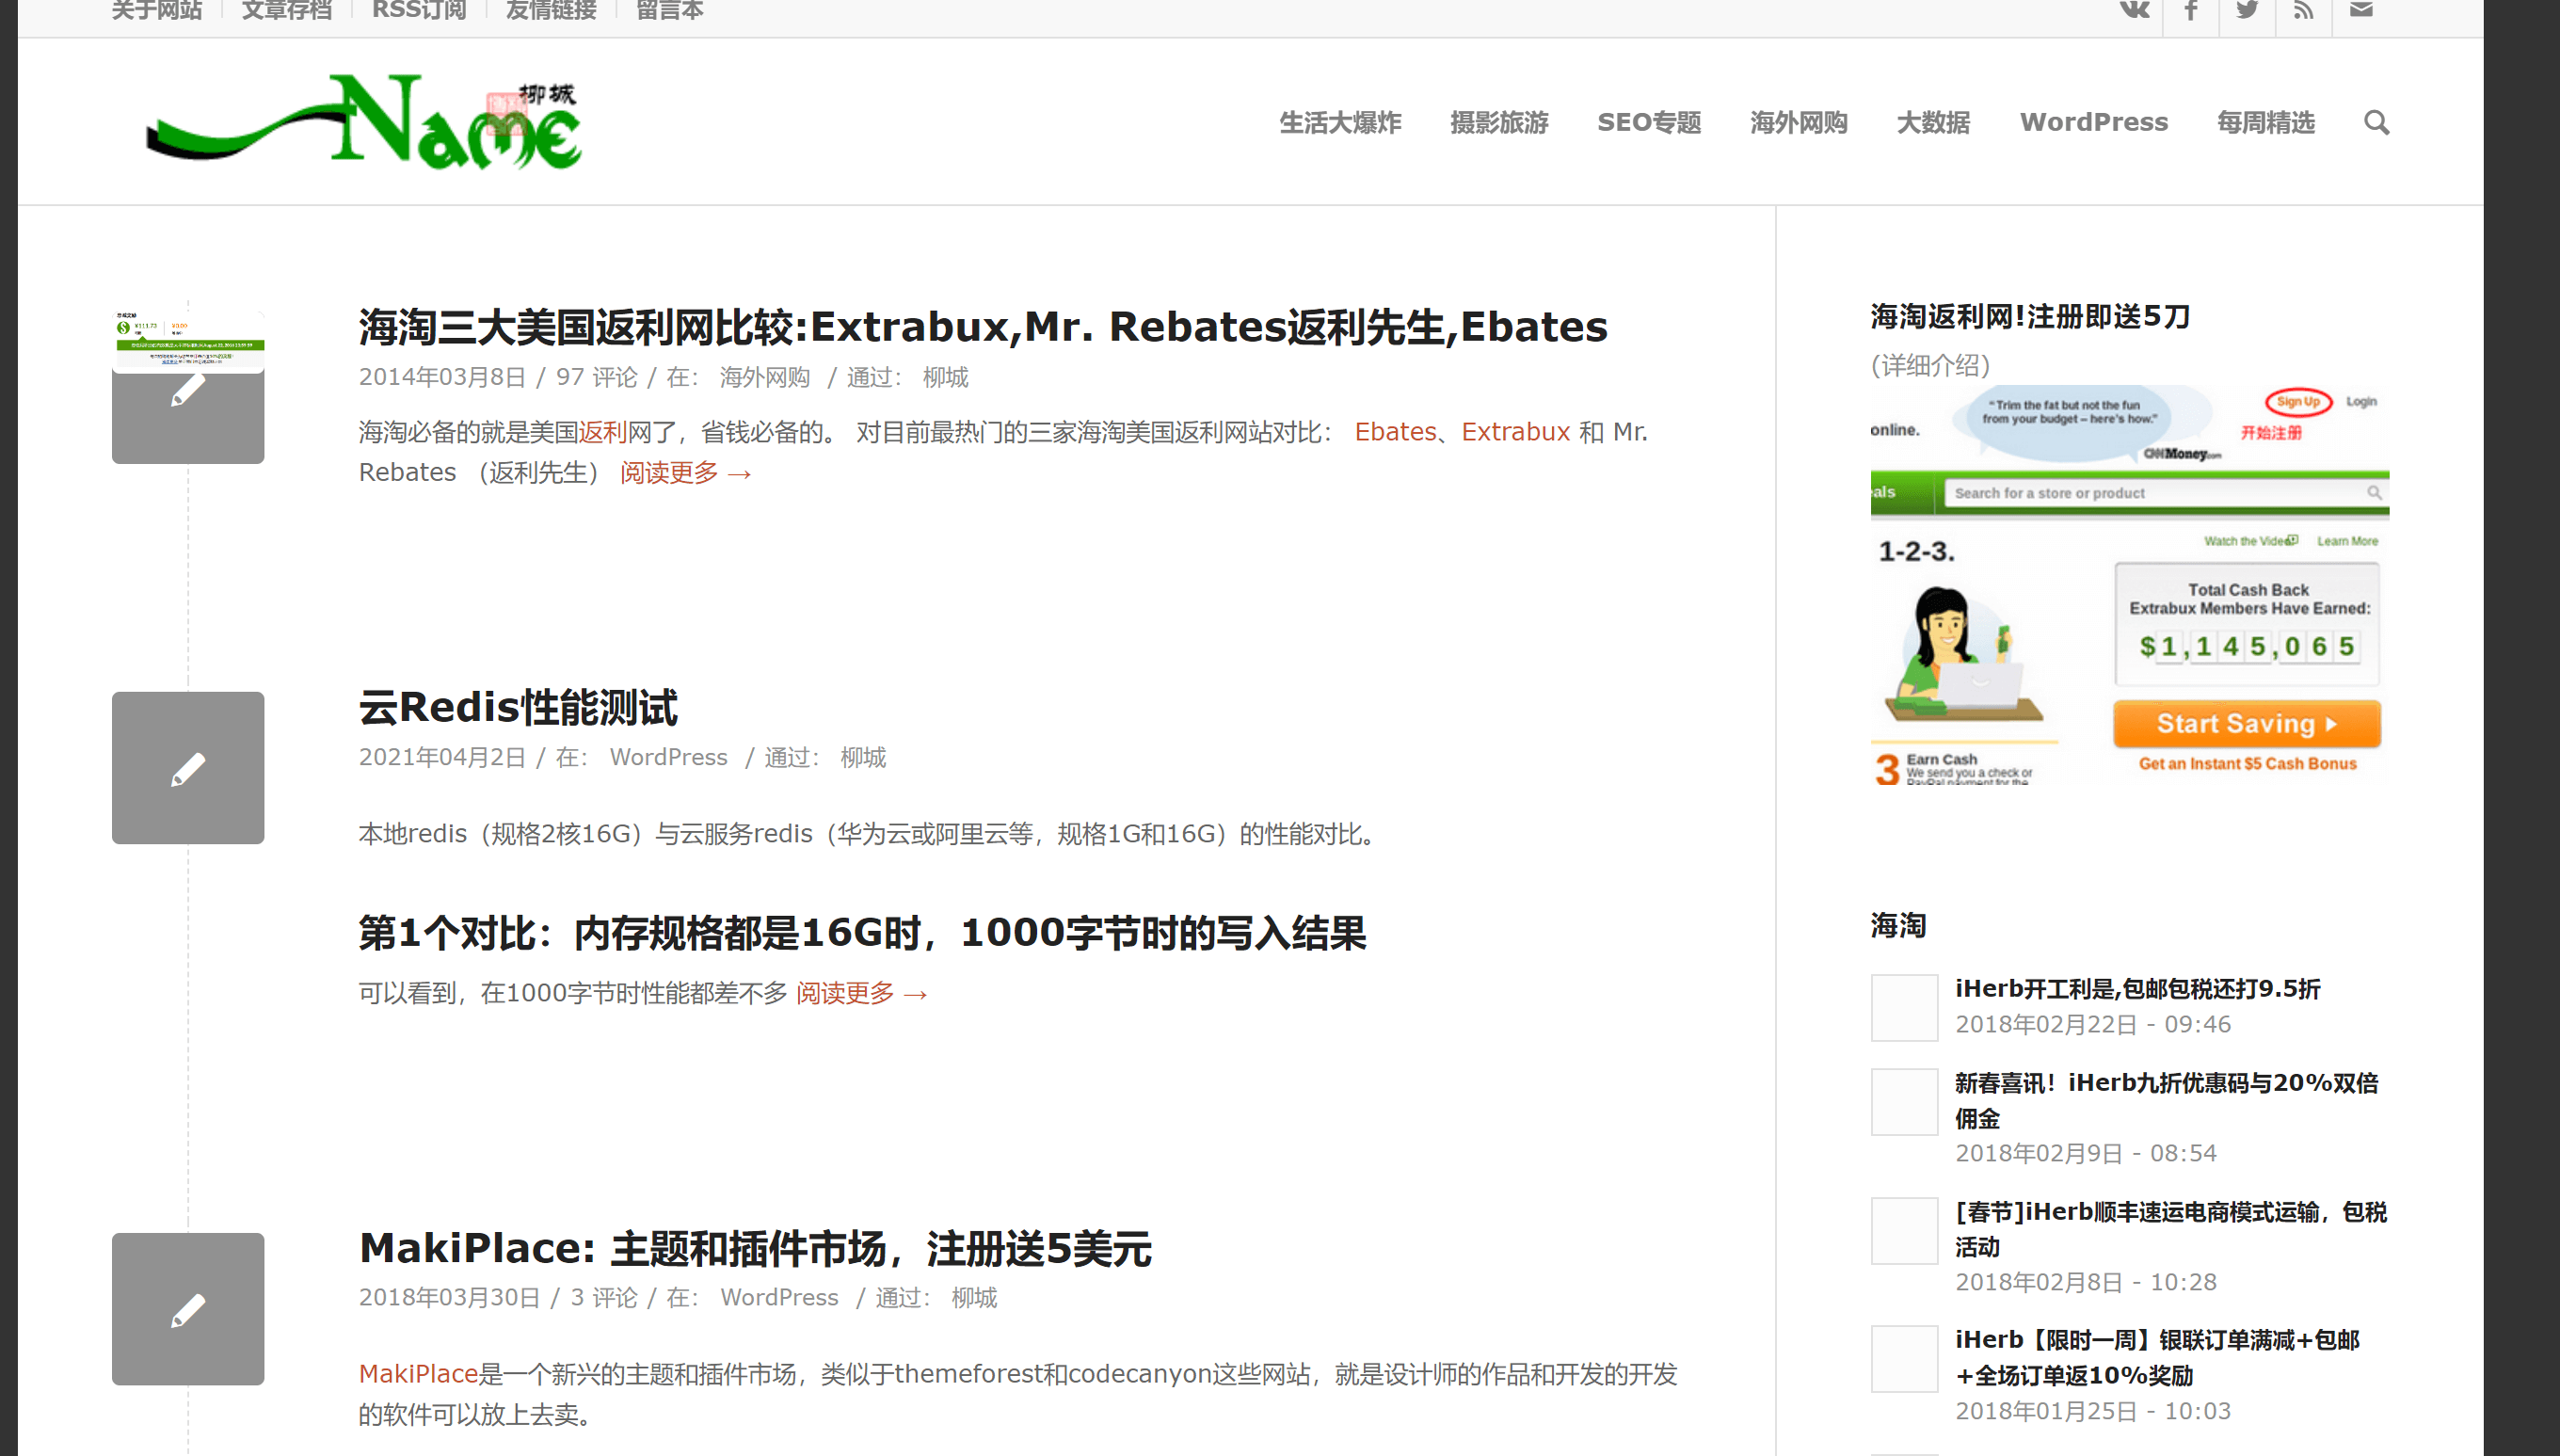Click Login in Extrabux banner
This screenshot has width=2560, height=1456.
pos(2361,401)
